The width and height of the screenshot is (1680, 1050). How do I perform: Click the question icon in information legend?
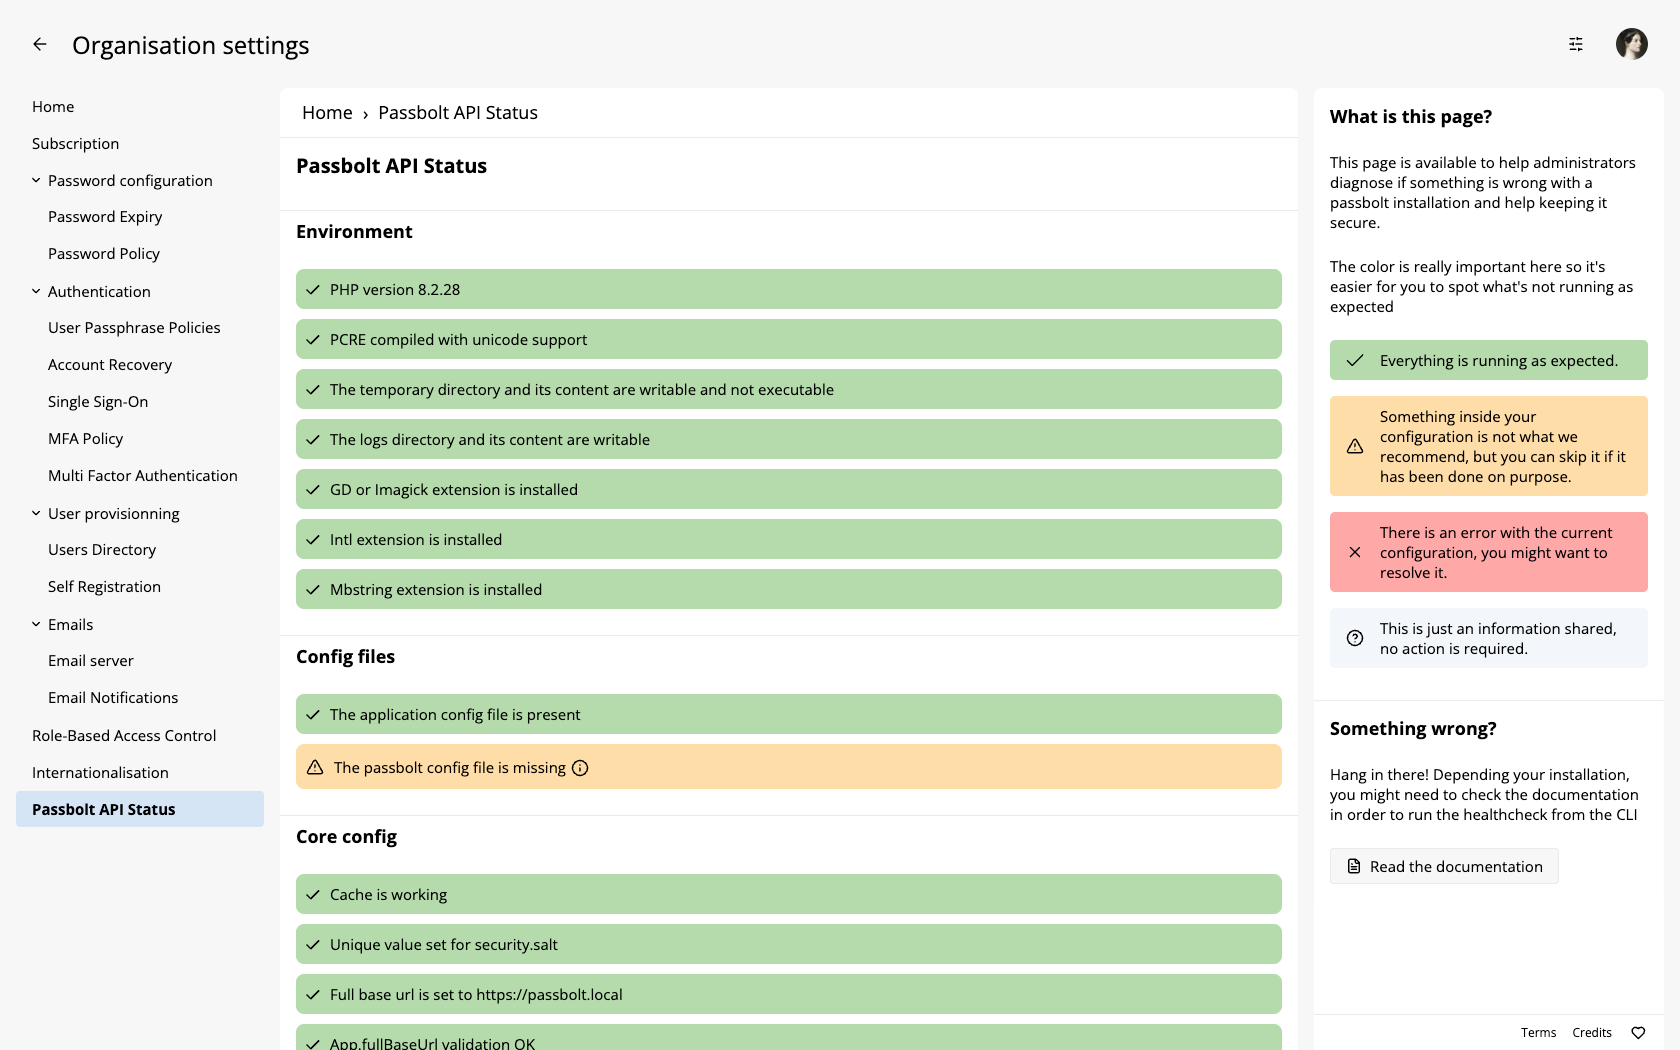(1355, 638)
